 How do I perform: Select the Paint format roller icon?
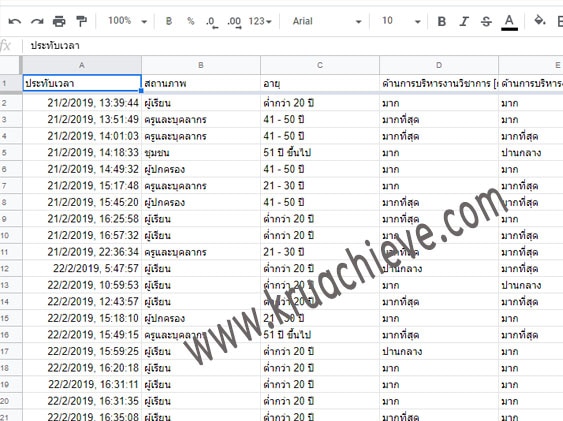[82, 22]
